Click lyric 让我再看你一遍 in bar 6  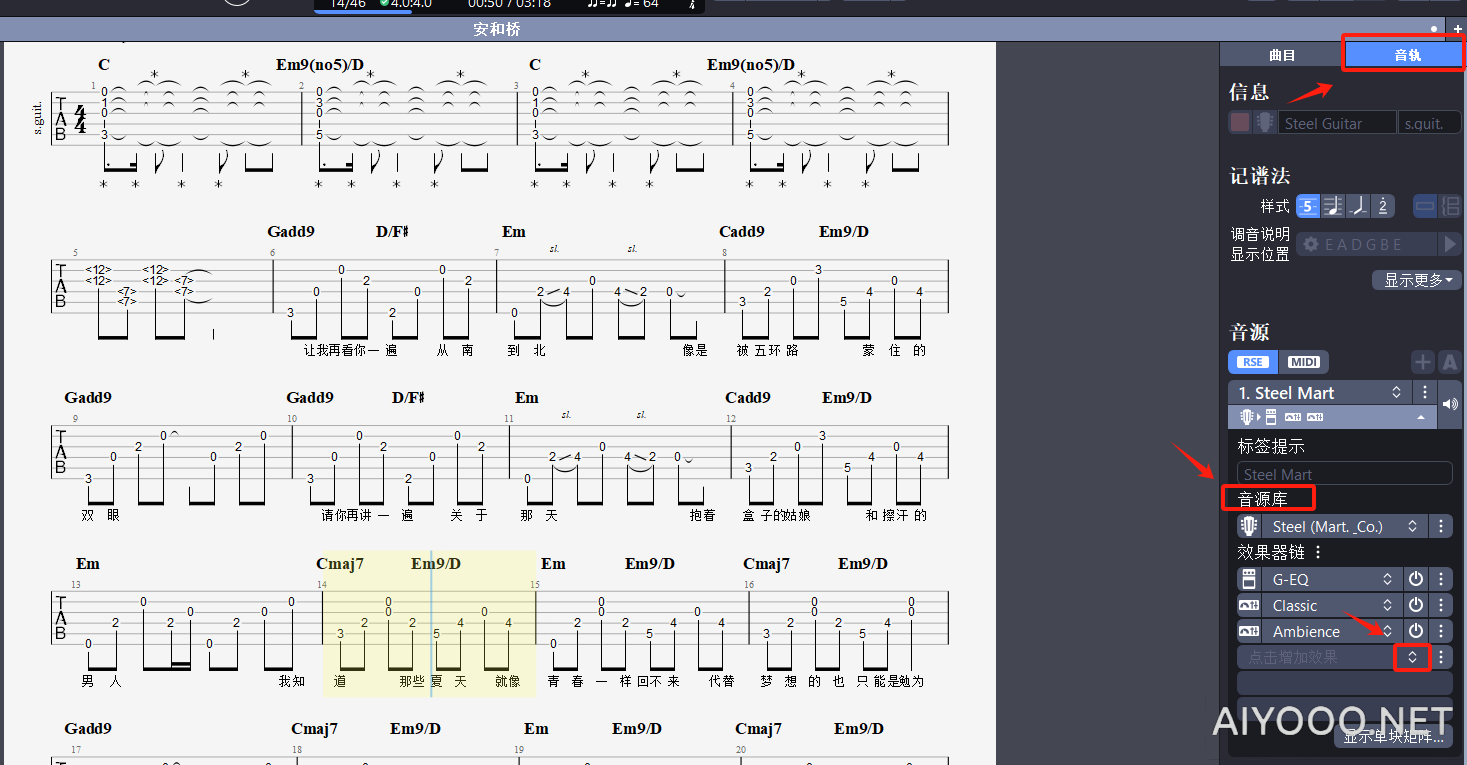[x=350, y=350]
